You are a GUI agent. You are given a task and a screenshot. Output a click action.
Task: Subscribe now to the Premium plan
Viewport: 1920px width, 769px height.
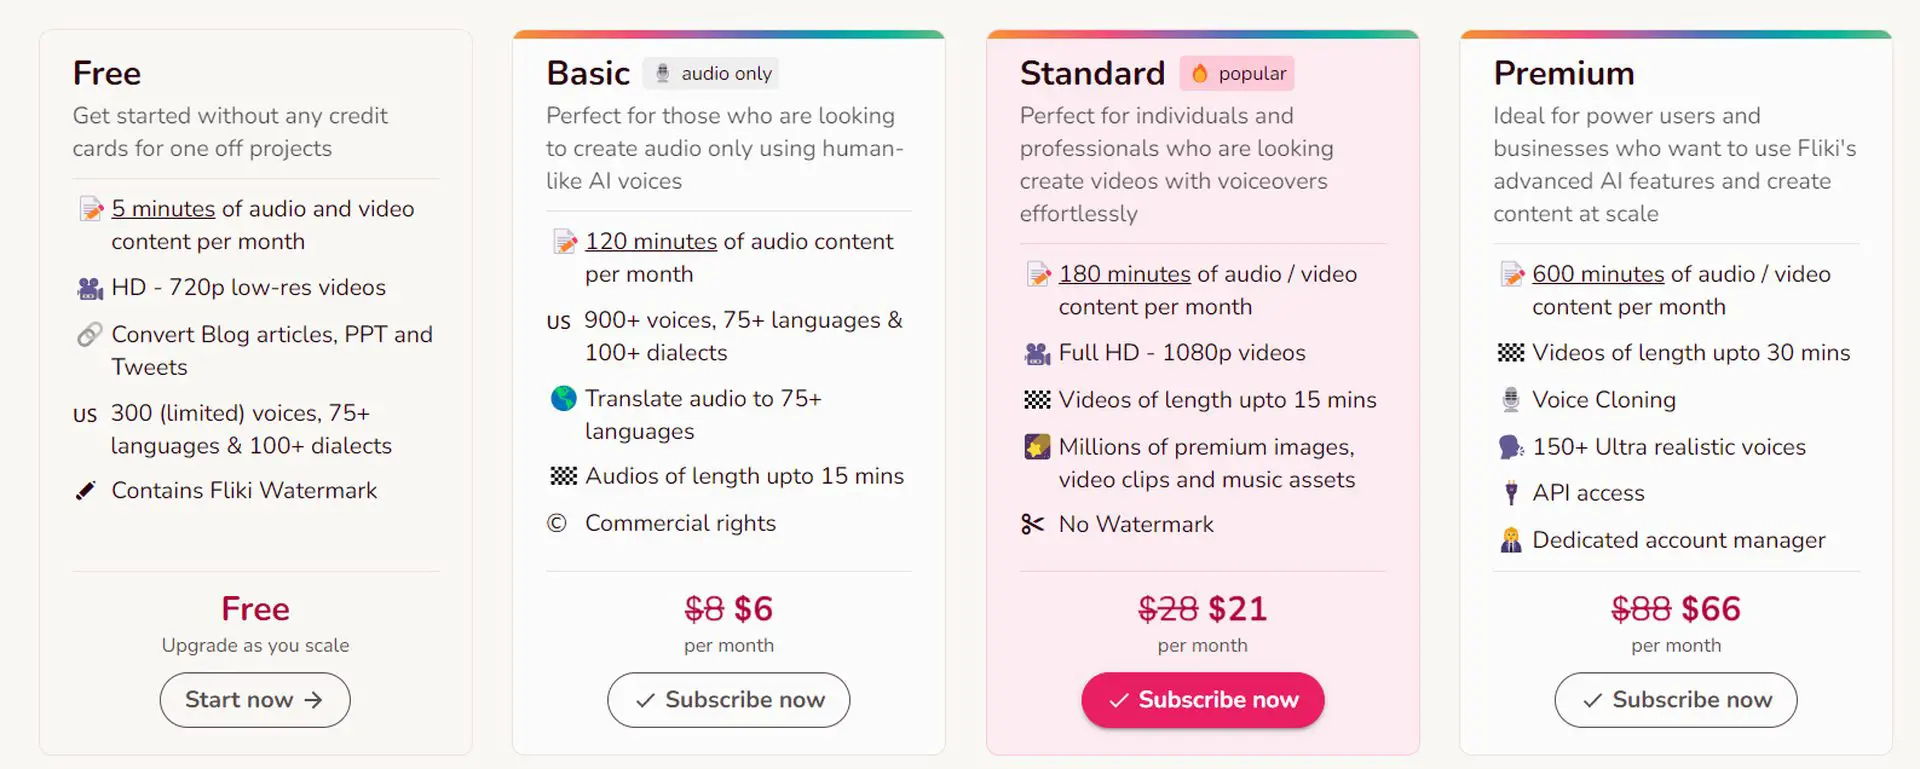(1676, 700)
